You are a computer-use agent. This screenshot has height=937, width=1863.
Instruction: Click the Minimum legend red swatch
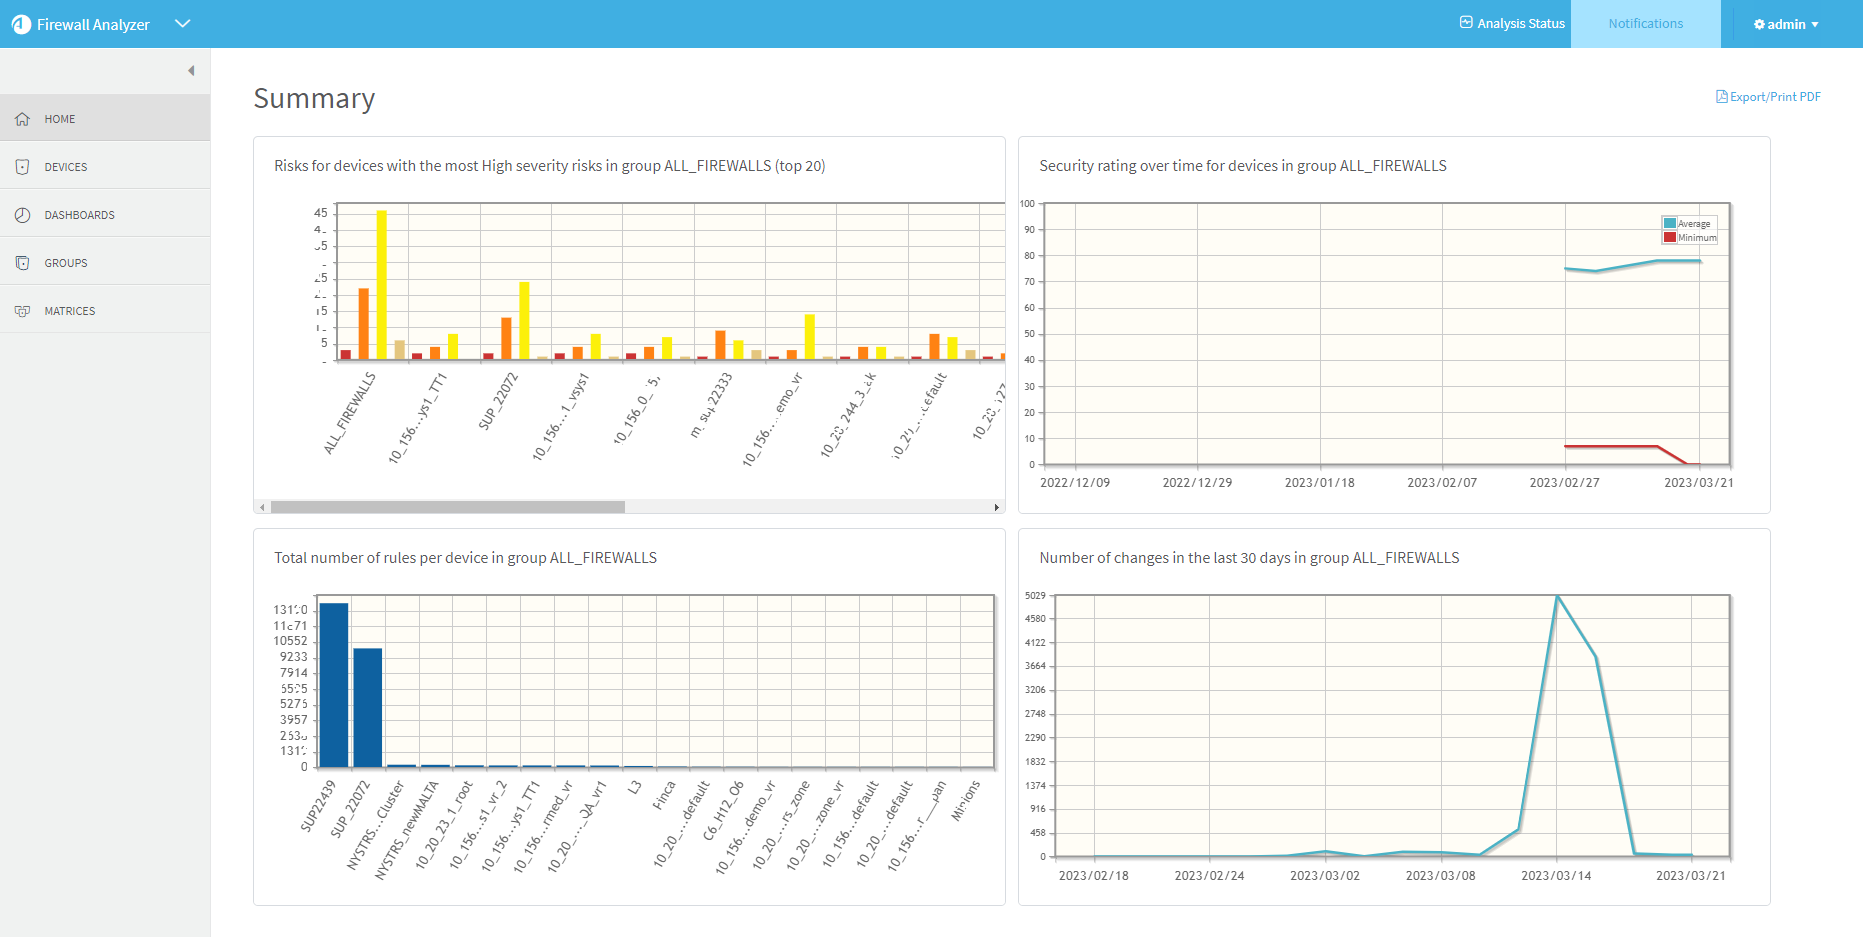(x=1669, y=238)
